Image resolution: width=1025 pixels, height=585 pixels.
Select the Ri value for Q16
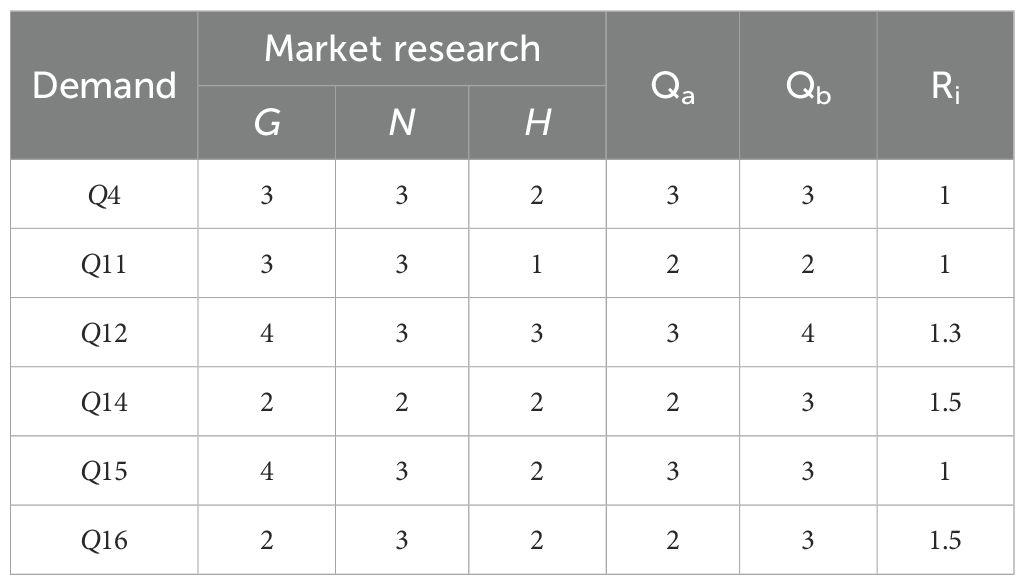pos(945,540)
